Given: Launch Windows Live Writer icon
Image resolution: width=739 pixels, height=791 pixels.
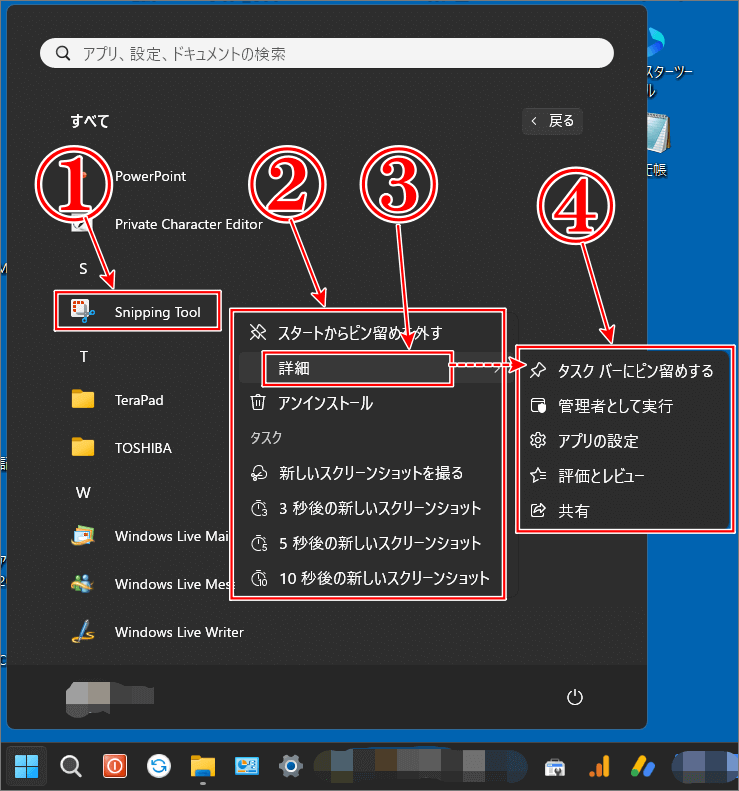Looking at the screenshot, I should [83, 632].
